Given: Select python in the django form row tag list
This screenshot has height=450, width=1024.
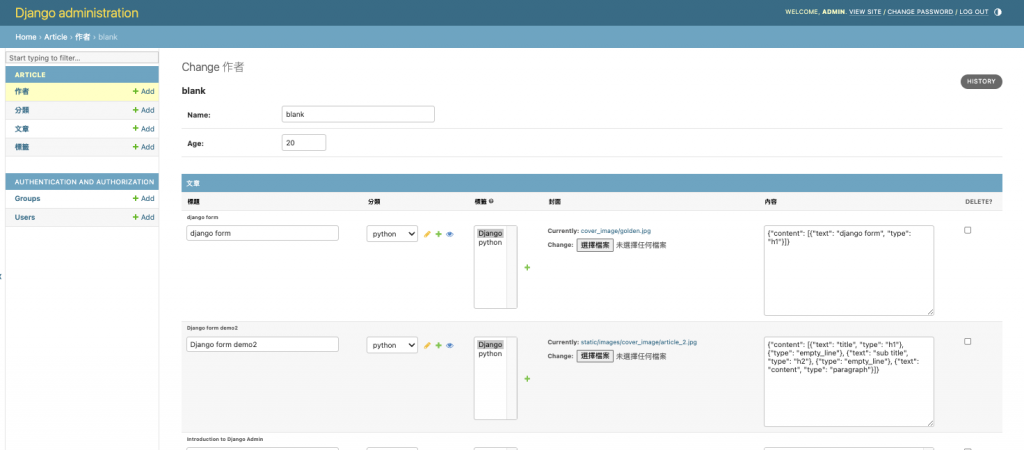Looking at the screenshot, I should point(490,242).
